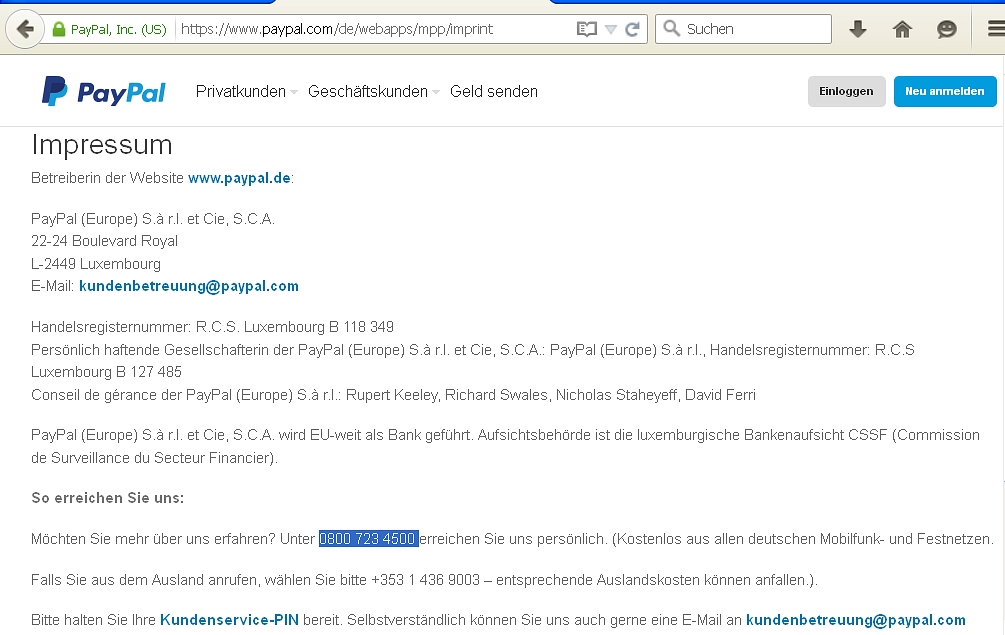Open reader view icon in address bar
This screenshot has width=1005, height=635.
[586, 29]
